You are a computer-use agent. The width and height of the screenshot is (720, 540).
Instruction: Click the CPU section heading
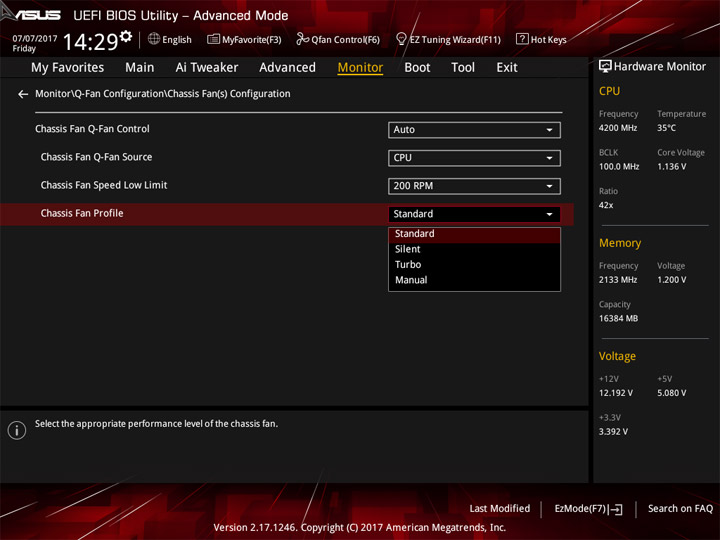tap(609, 91)
